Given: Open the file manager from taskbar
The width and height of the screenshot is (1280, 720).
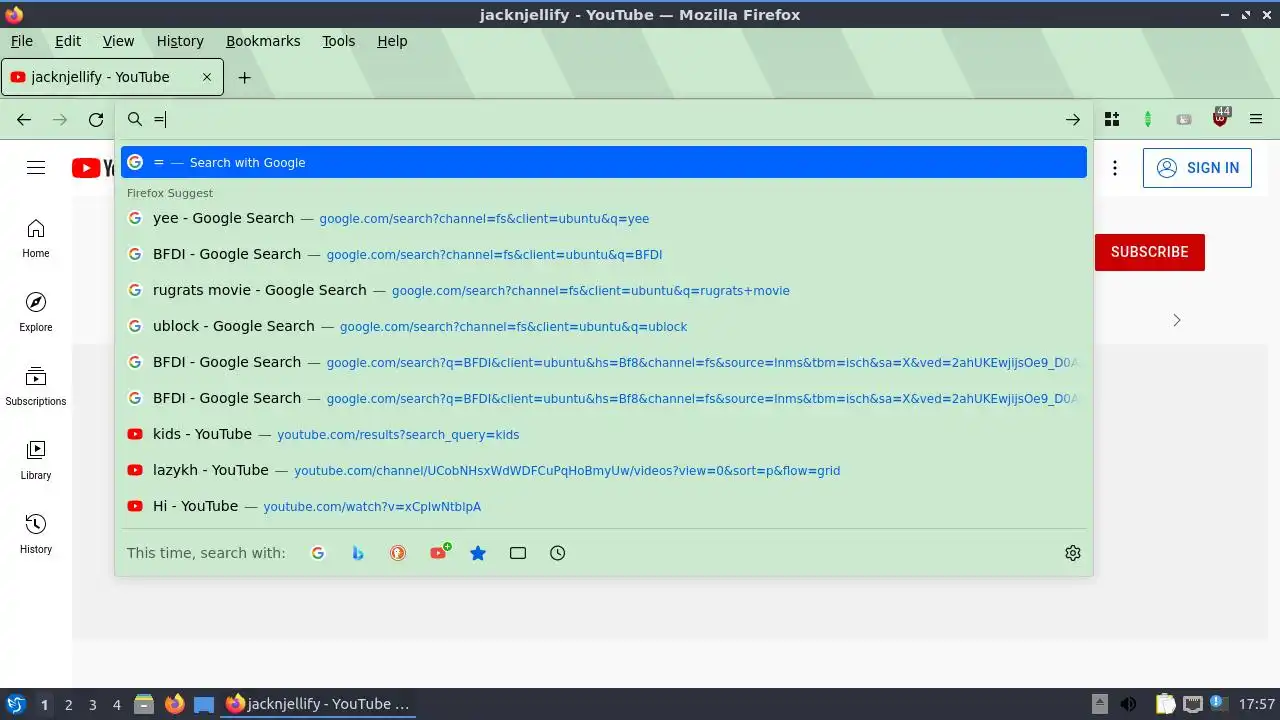Looking at the screenshot, I should coord(144,705).
